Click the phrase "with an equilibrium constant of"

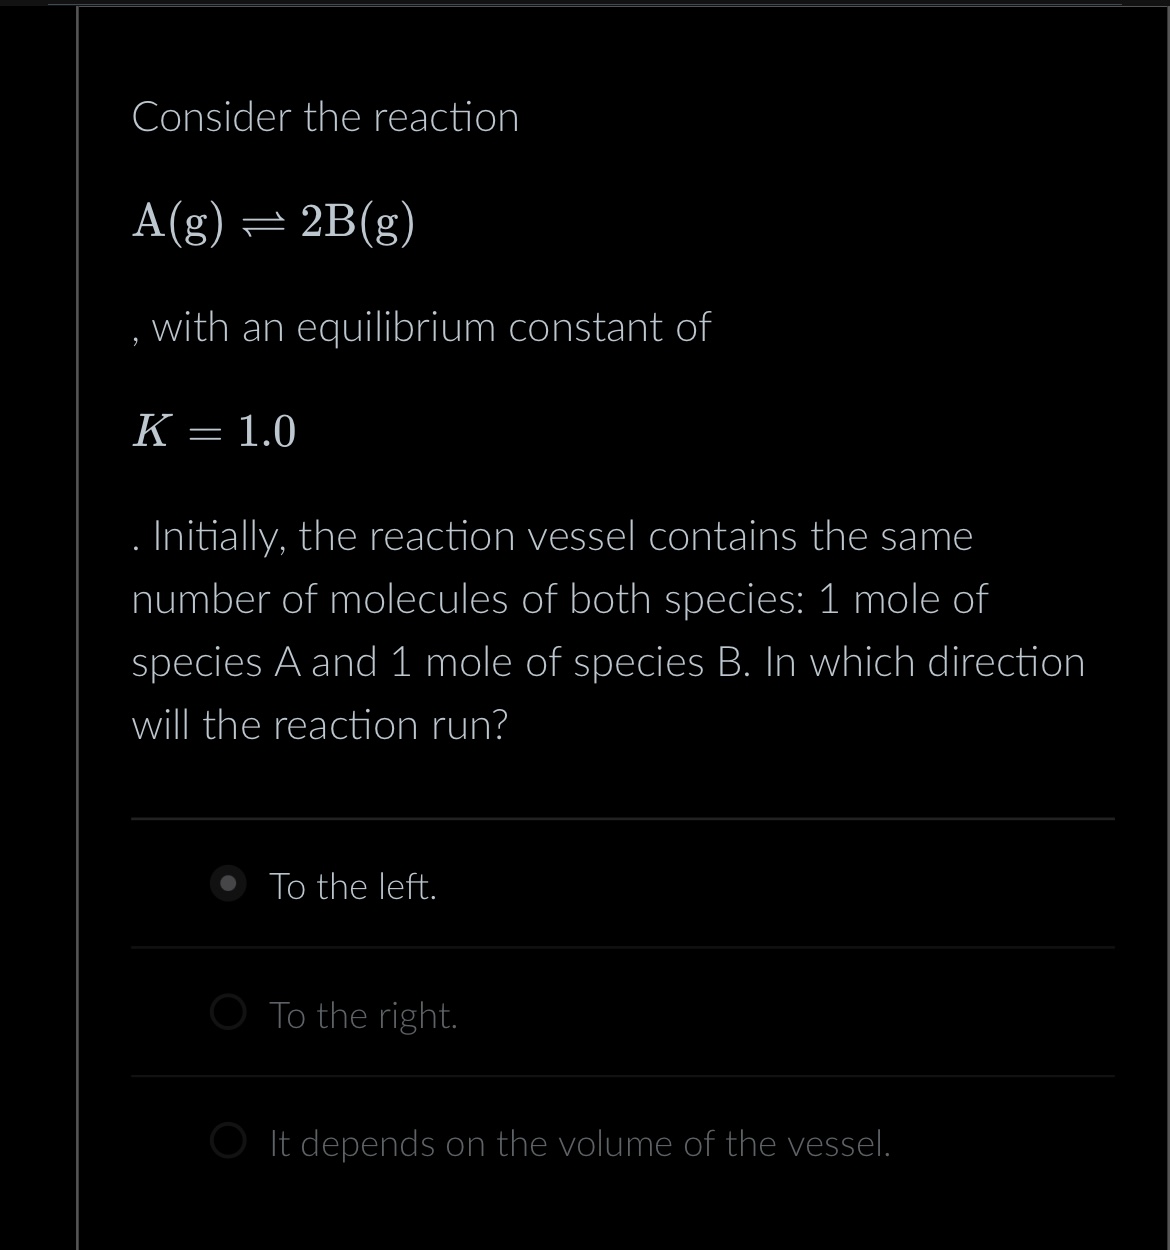421,327
